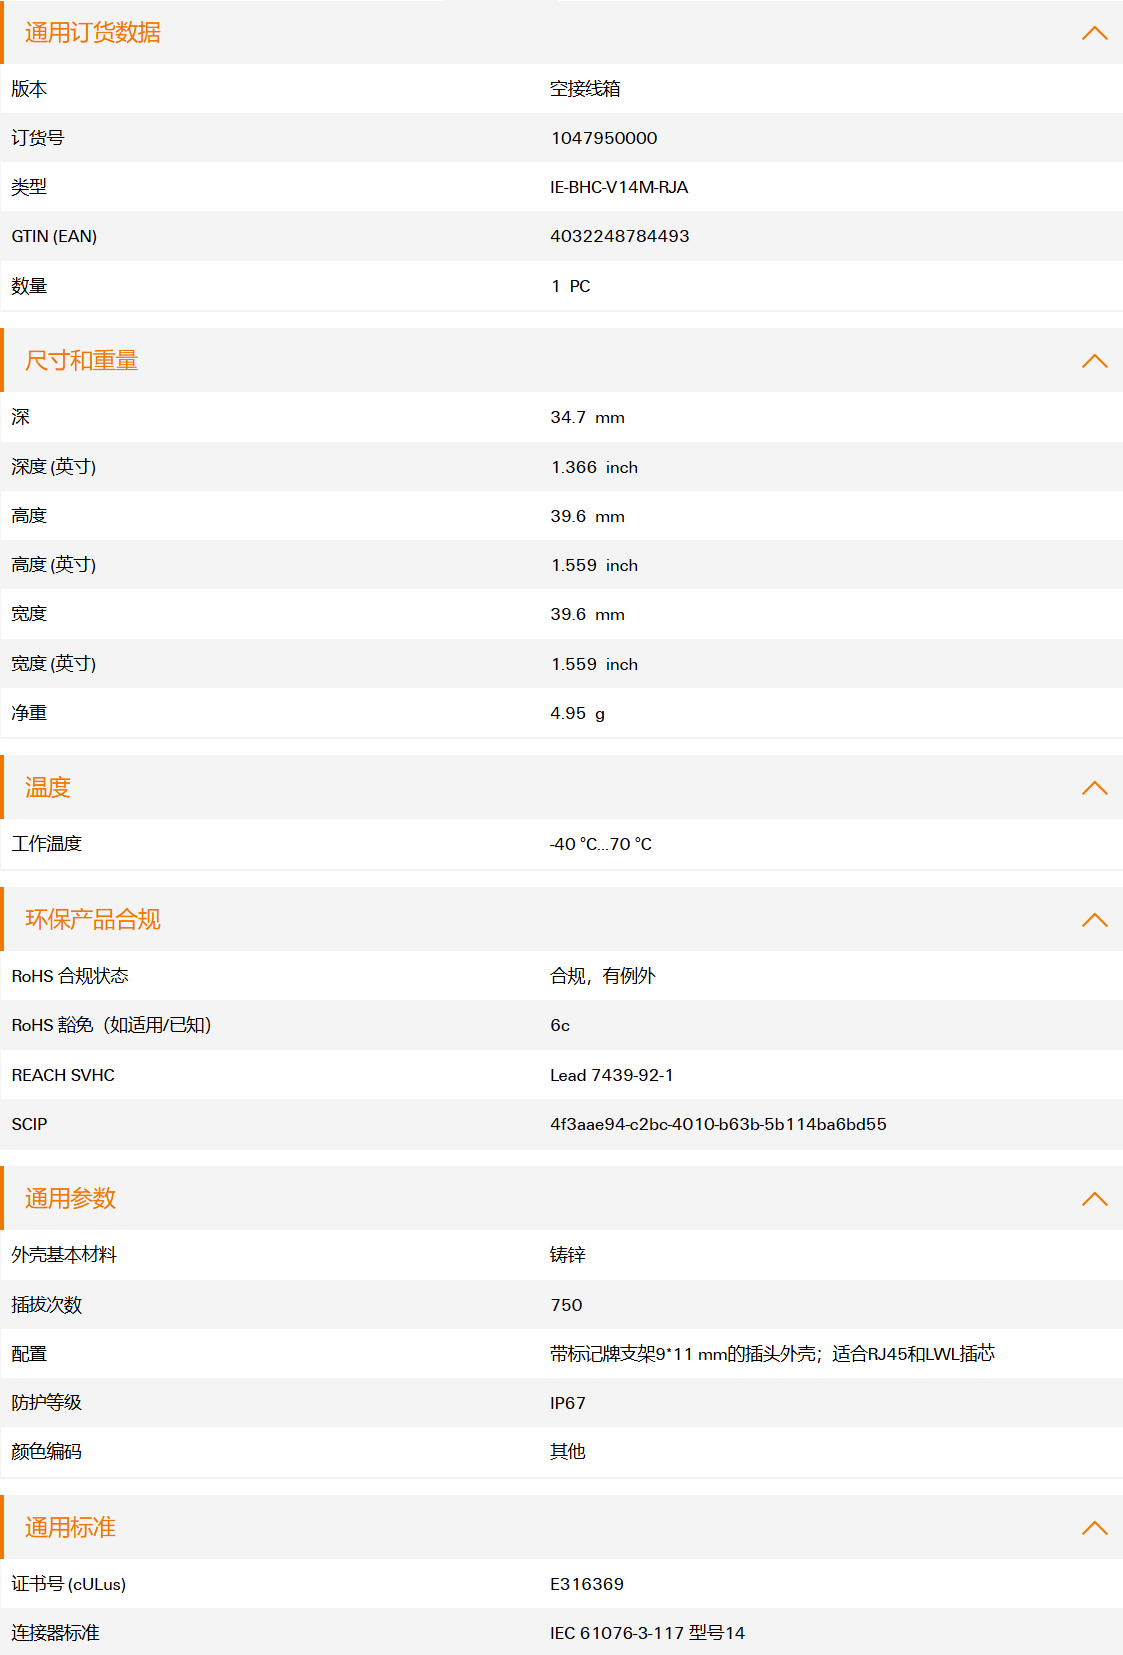The height and width of the screenshot is (1655, 1123).
Task: Click the 证书号 (cULus) row label
Action: (69, 1584)
